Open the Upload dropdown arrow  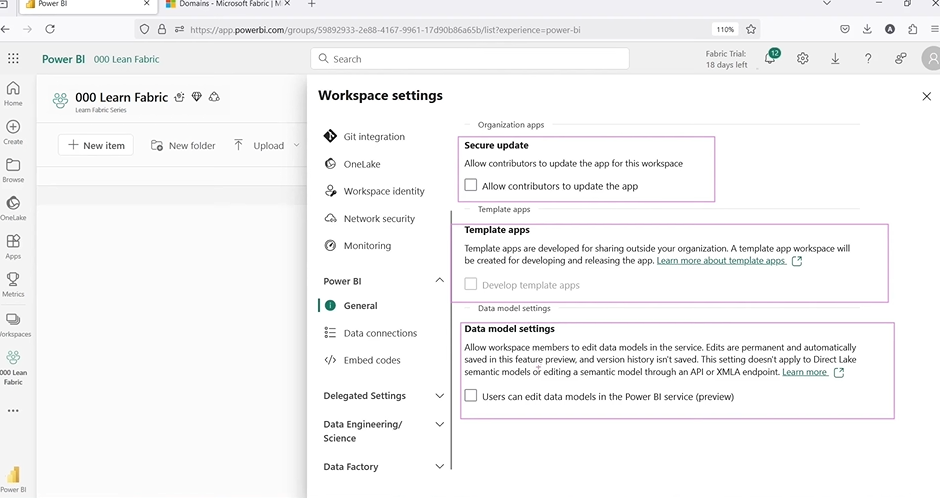[x=296, y=145]
